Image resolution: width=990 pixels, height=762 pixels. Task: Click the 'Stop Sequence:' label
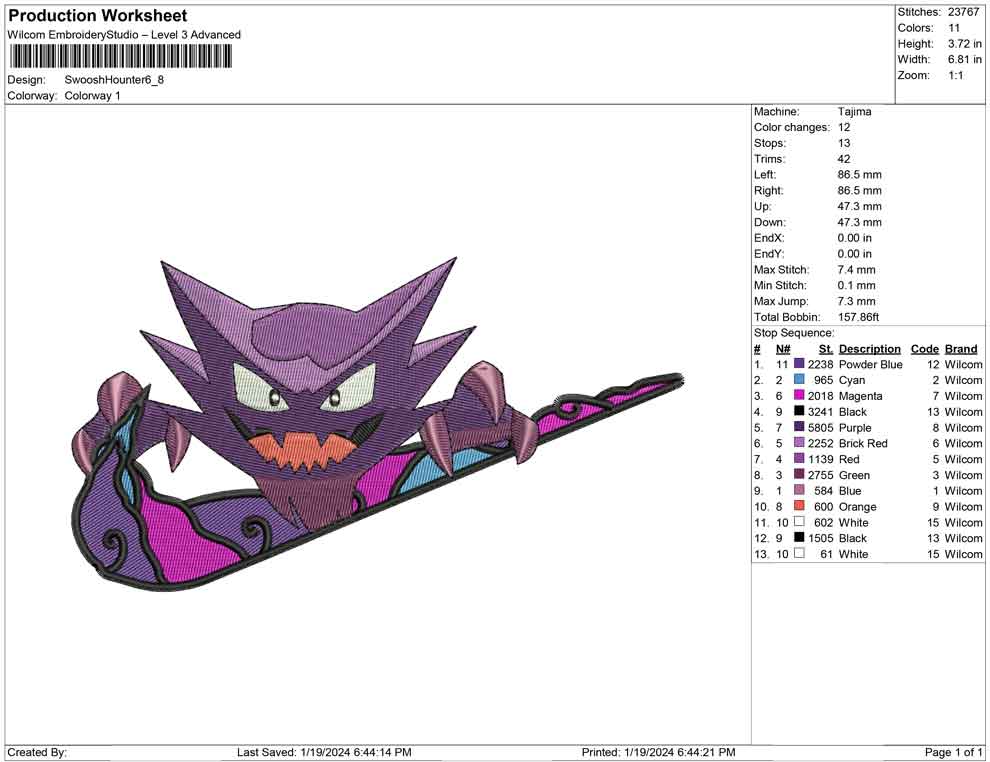point(794,333)
